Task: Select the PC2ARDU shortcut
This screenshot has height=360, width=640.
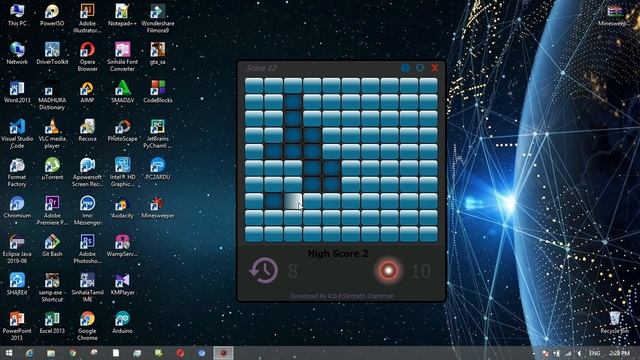Action: (158, 168)
